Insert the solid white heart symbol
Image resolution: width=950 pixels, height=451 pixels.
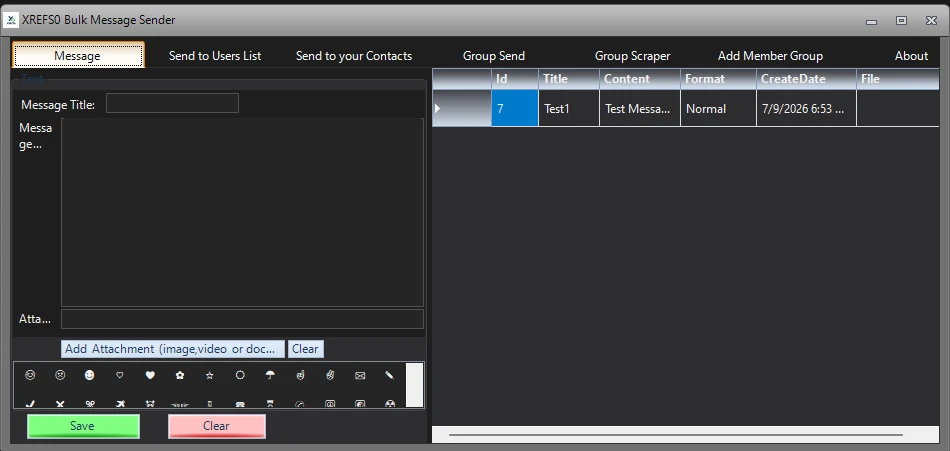150,375
